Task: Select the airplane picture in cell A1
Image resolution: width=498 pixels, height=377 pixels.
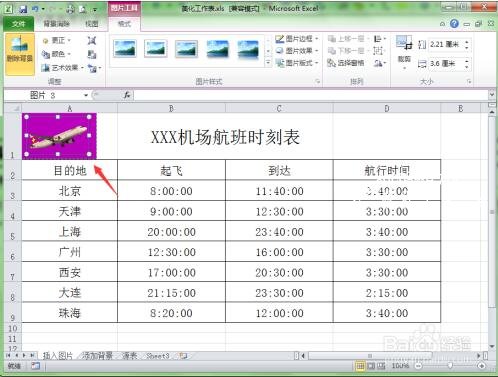Action: 59,136
